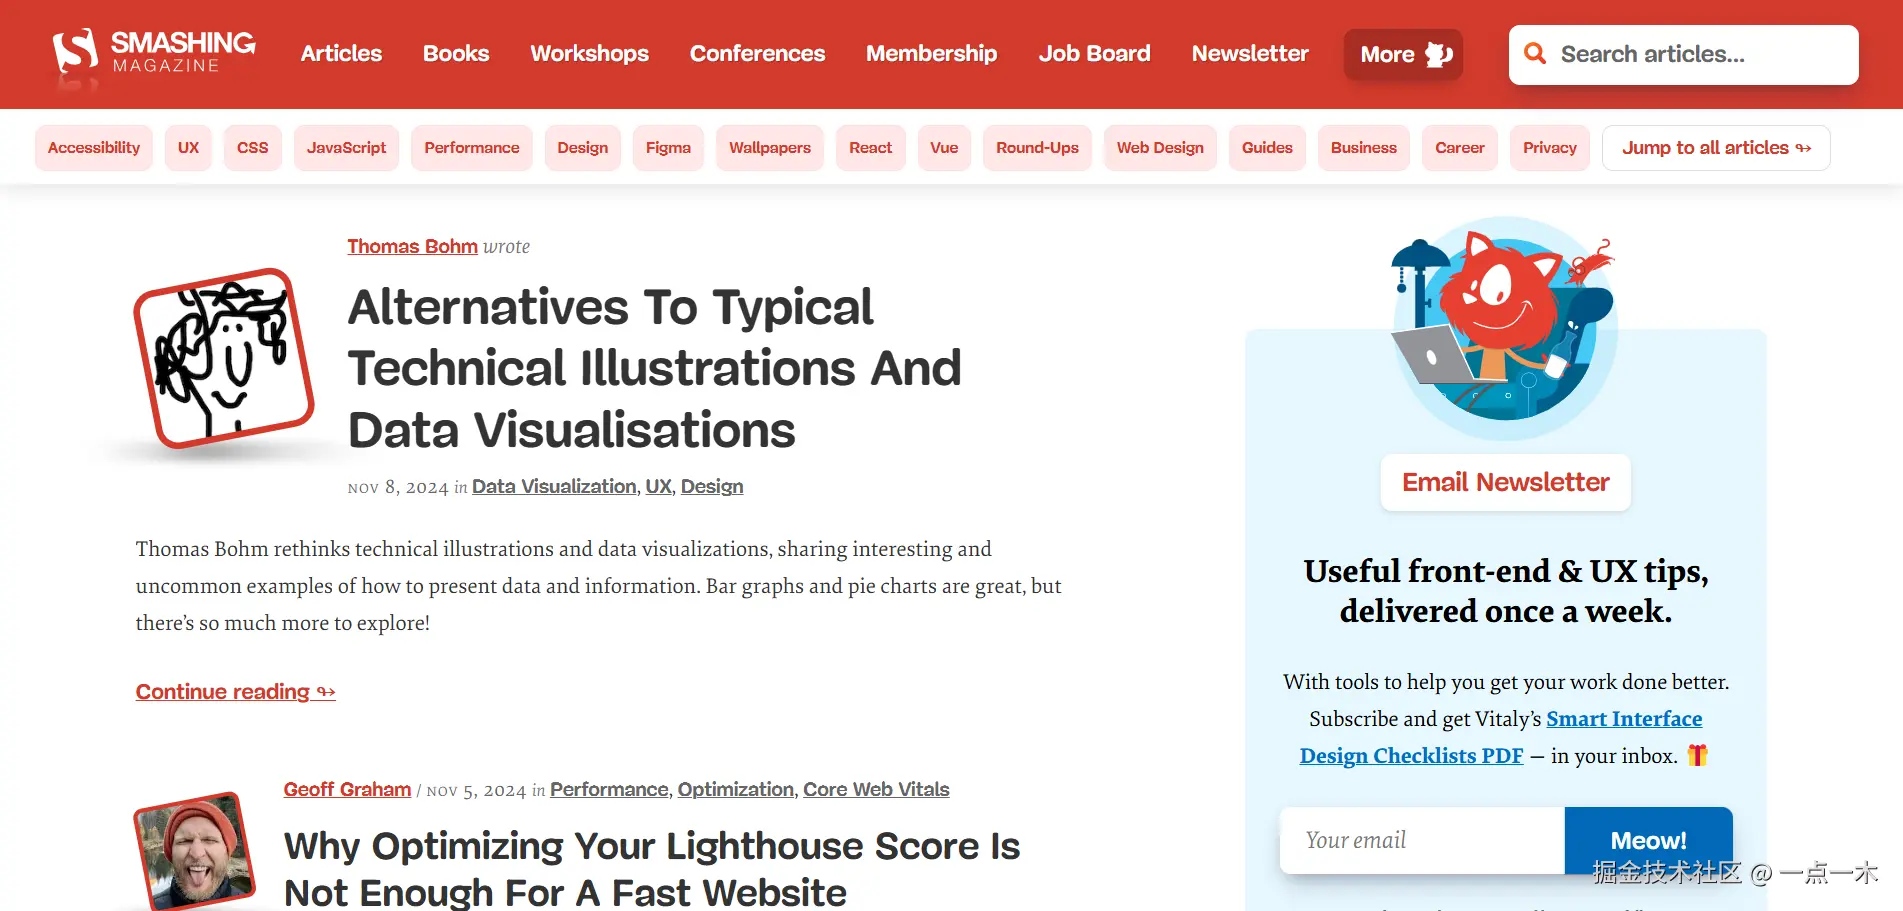Choose the Figma category tag
Screen dimensions: 1903x911
coord(668,148)
